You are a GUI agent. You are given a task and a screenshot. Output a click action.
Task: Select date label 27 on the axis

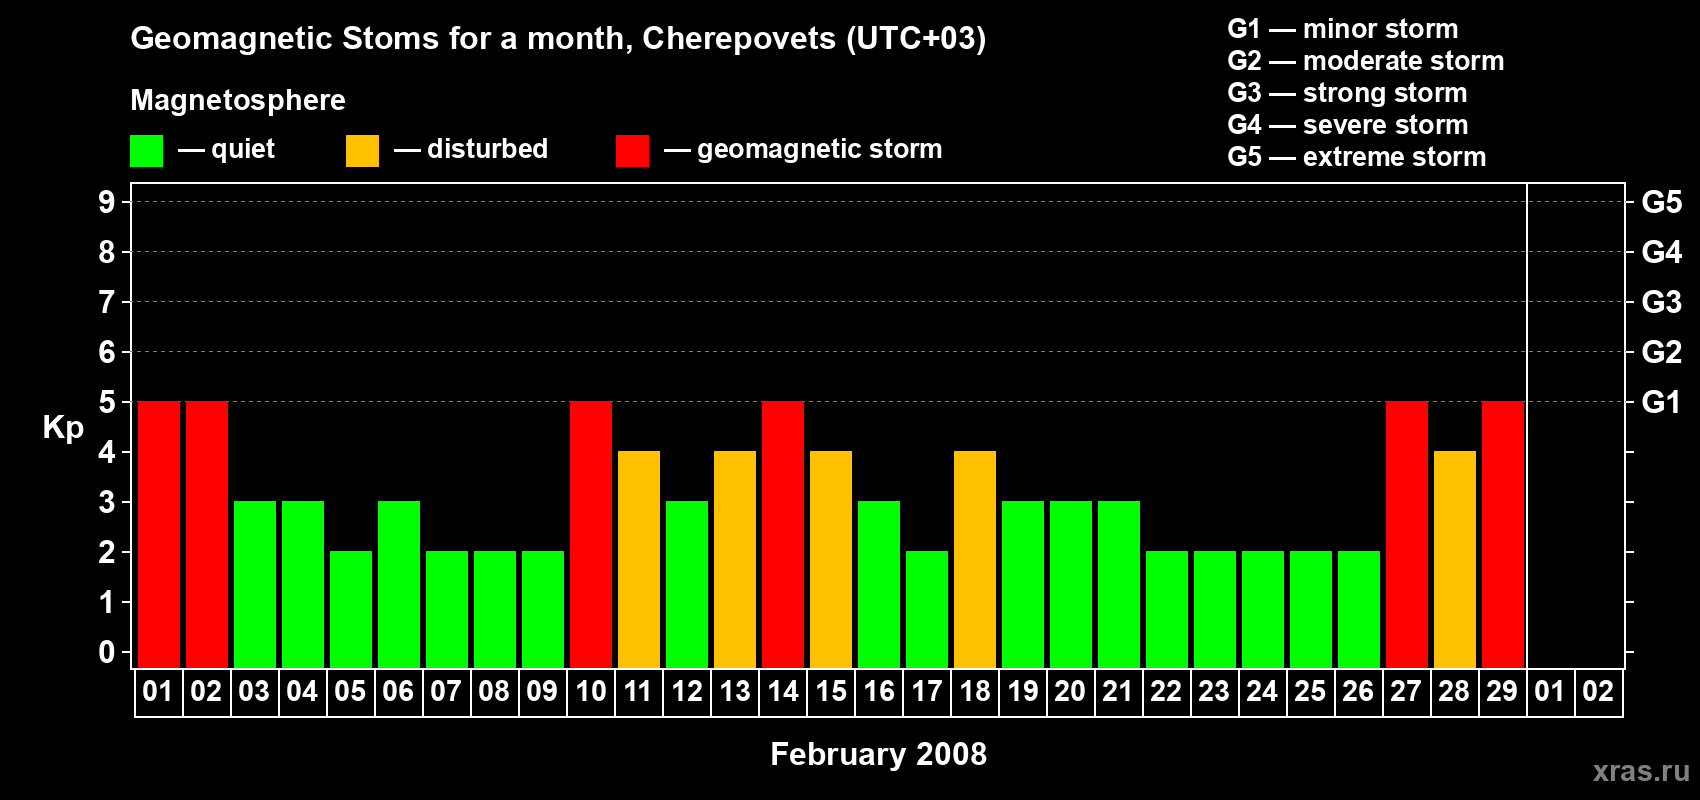click(x=1406, y=692)
